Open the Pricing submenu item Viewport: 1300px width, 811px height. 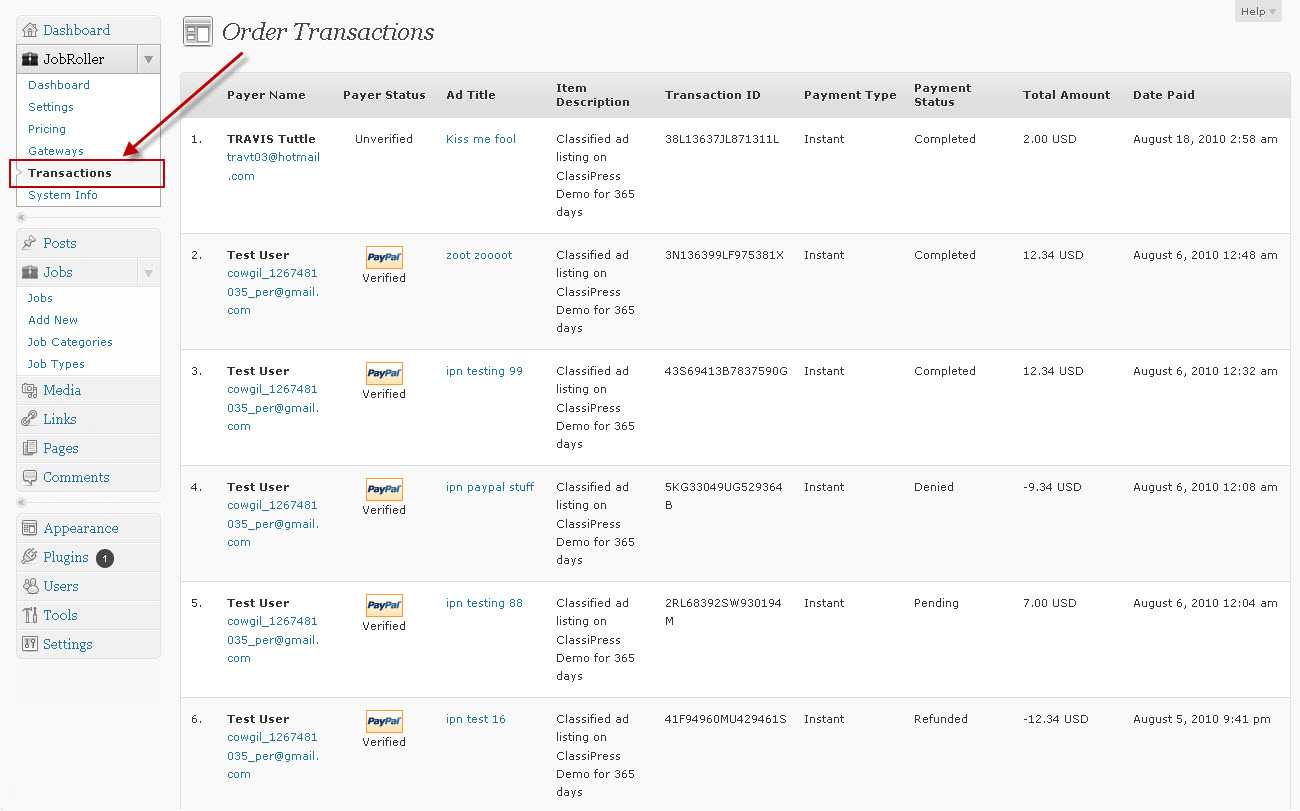click(x=47, y=129)
